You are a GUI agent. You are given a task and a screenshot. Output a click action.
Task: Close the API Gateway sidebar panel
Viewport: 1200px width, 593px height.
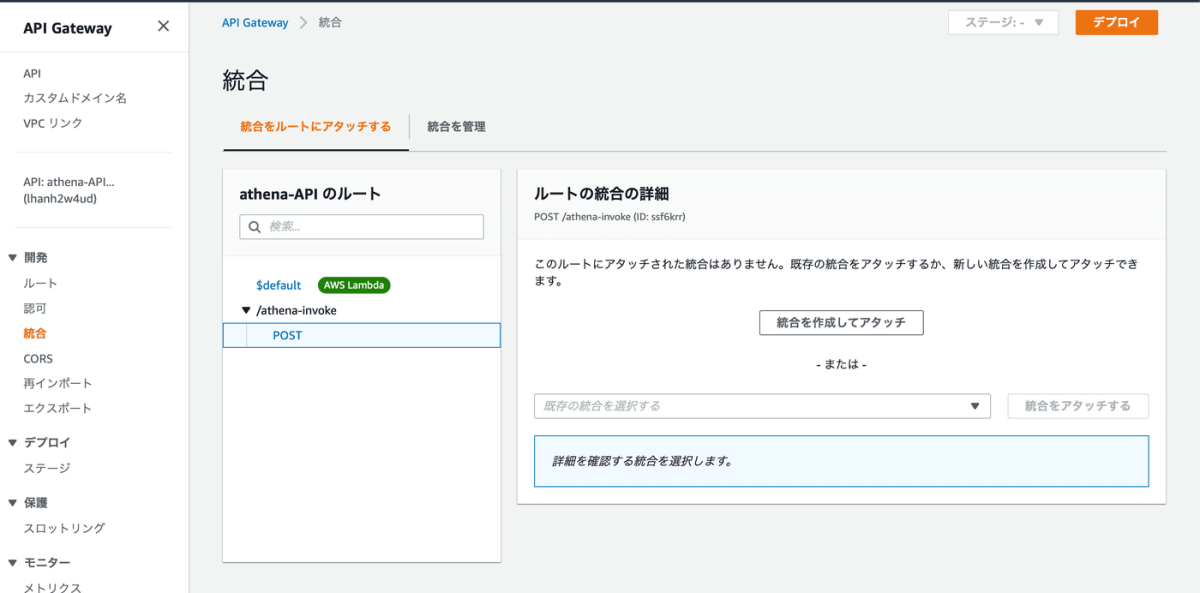pos(163,27)
